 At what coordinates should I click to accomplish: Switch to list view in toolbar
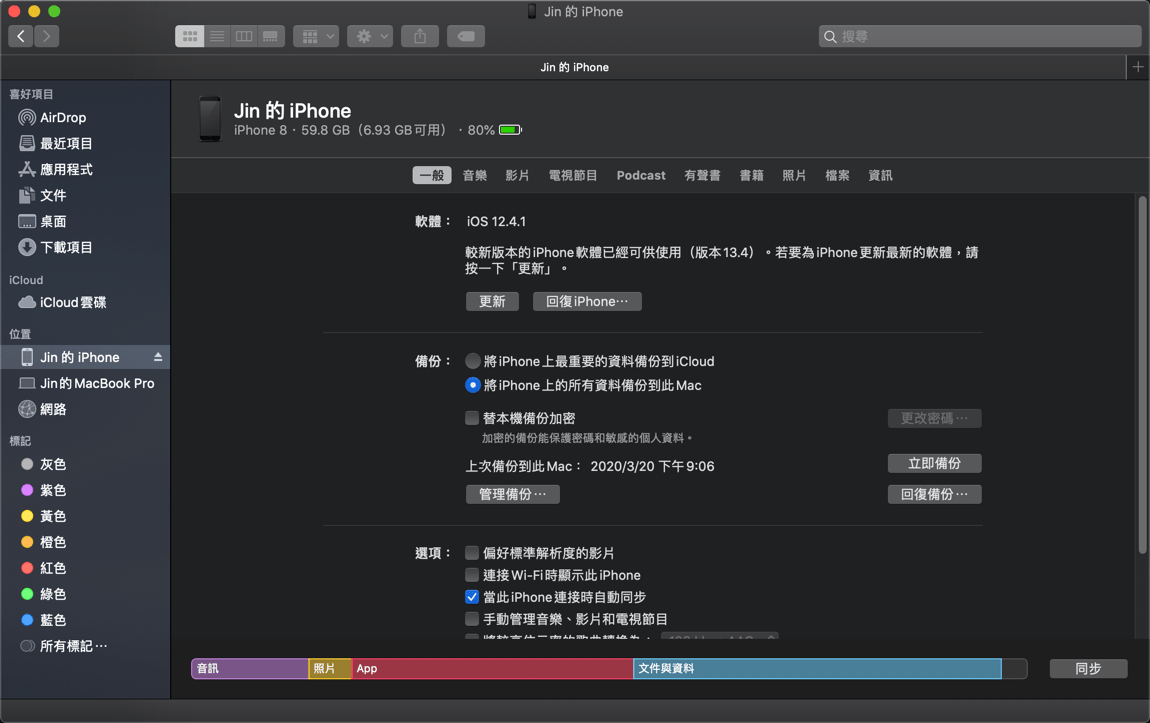217,36
